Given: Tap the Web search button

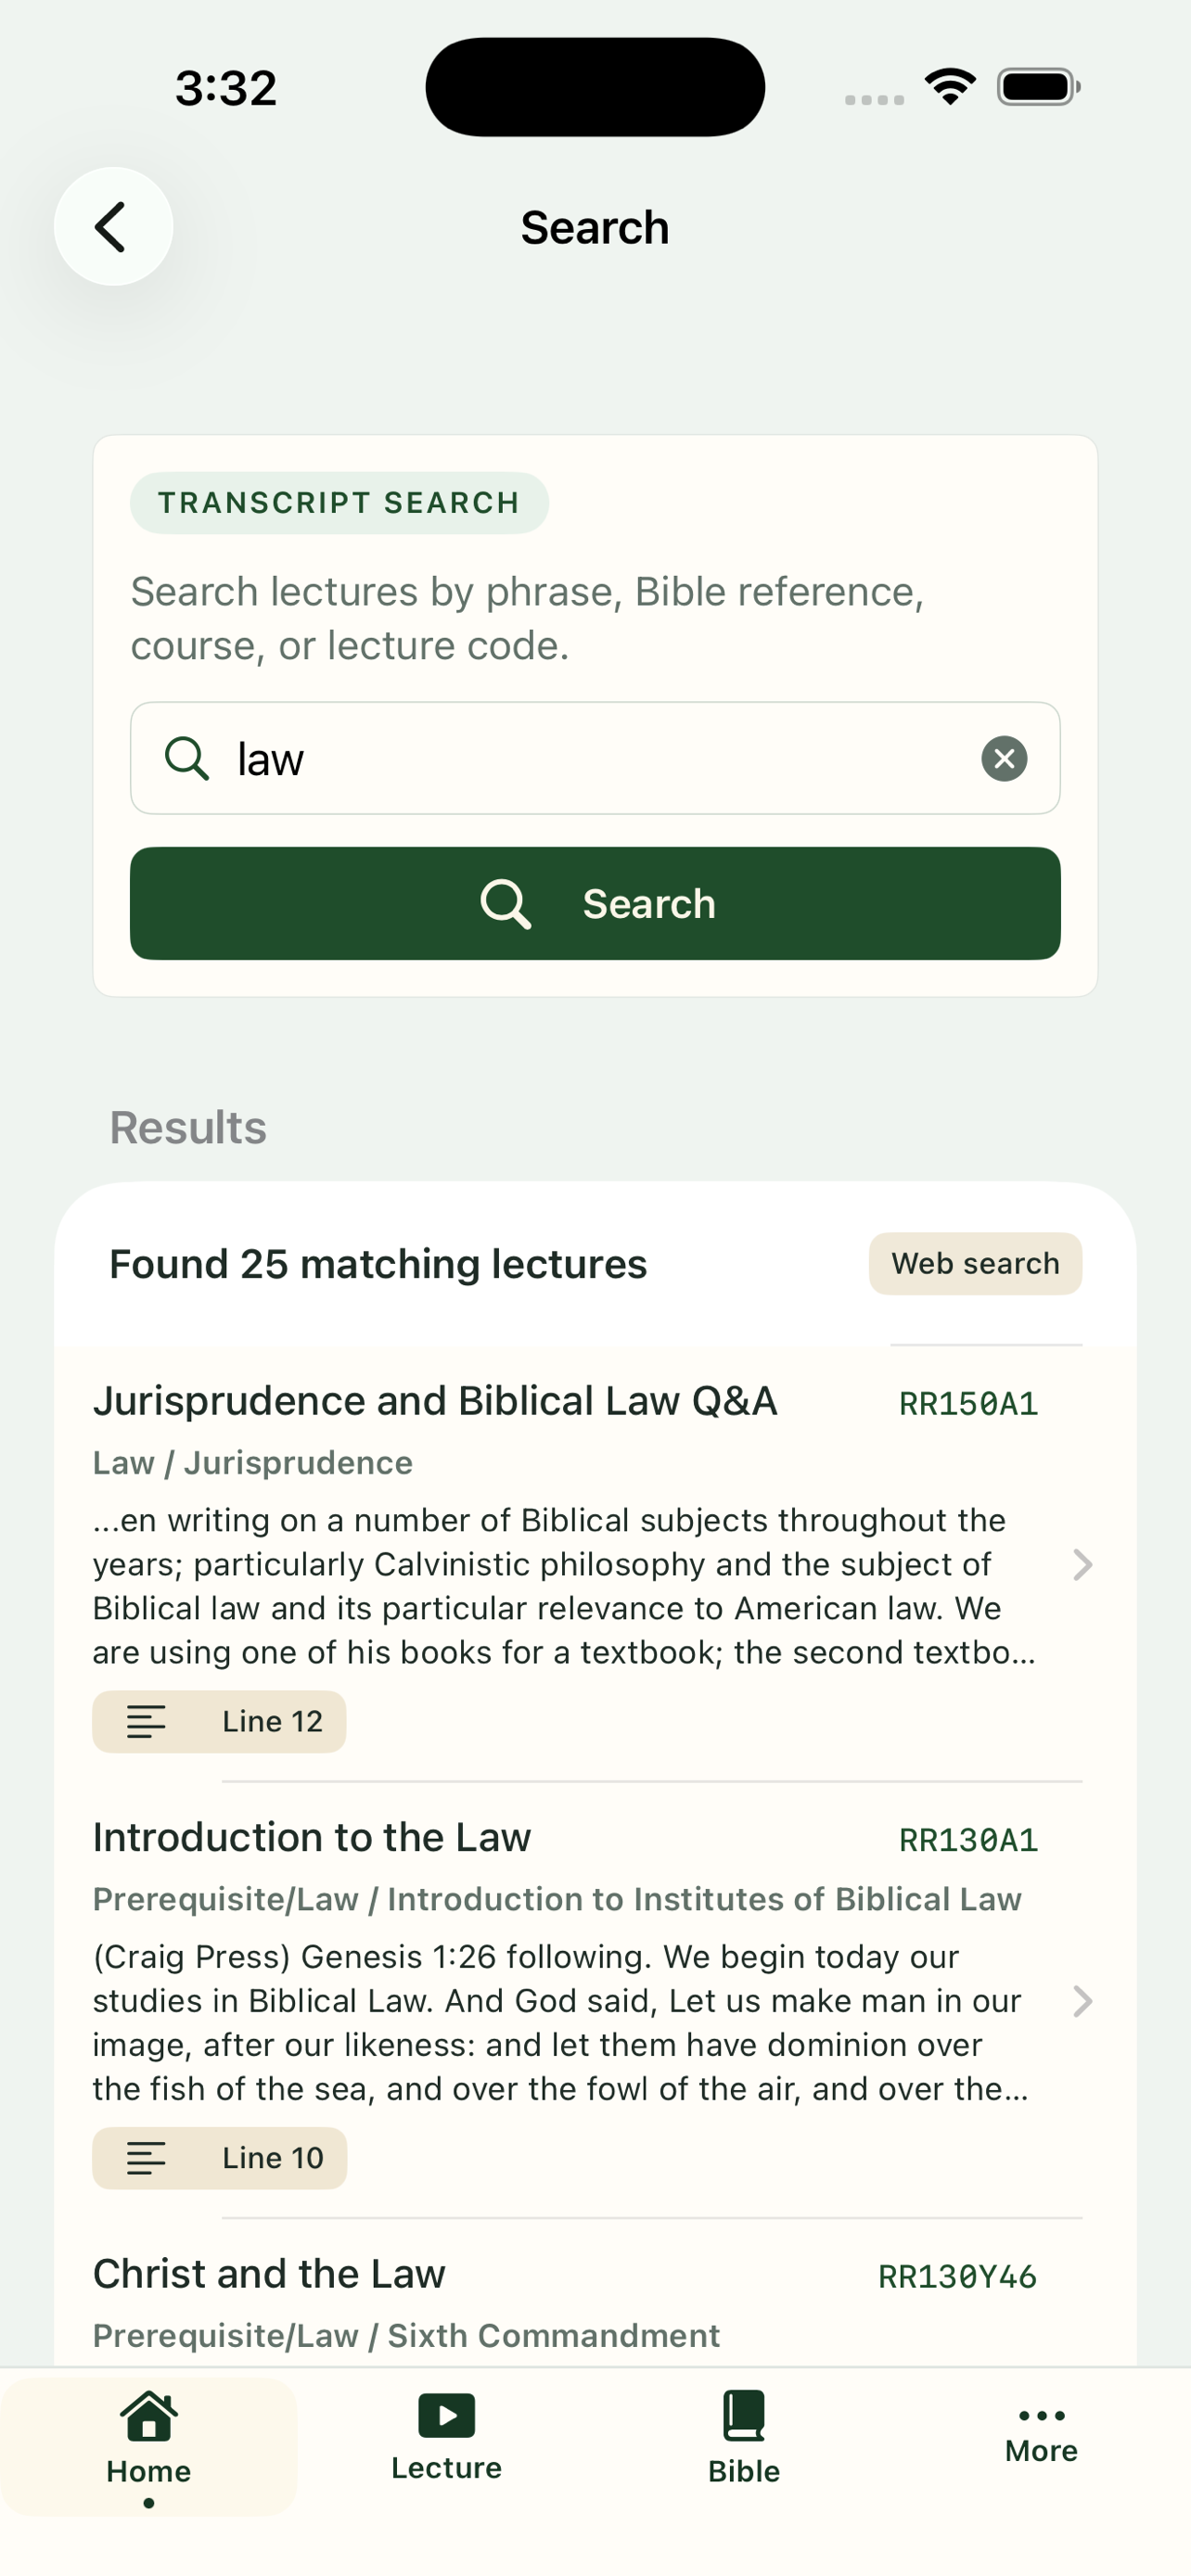Looking at the screenshot, I should (x=975, y=1263).
